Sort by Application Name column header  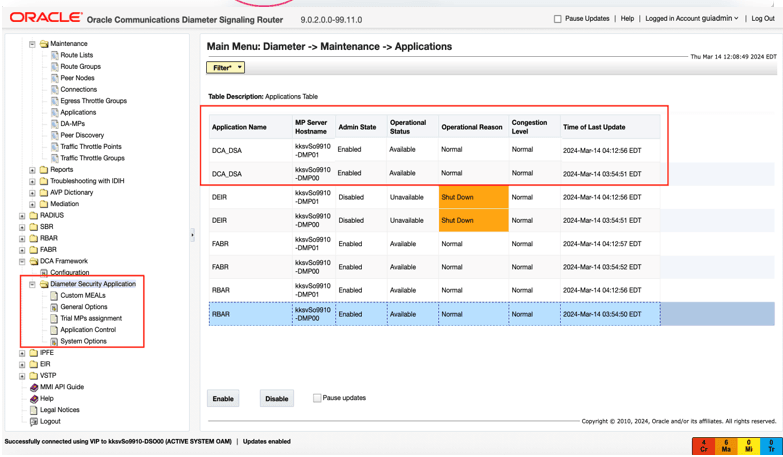click(251, 127)
